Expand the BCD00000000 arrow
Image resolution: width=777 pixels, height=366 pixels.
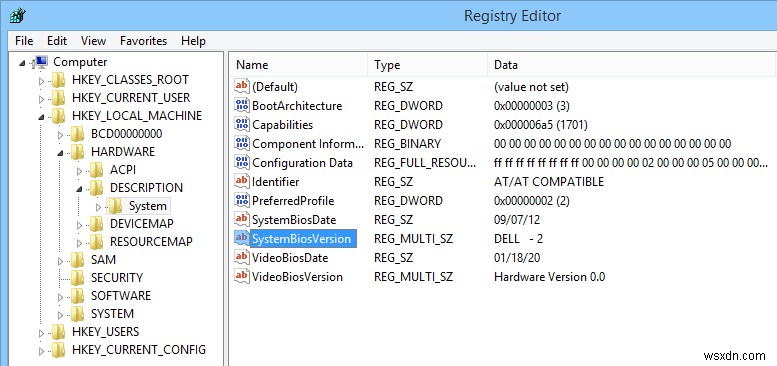(x=60, y=134)
